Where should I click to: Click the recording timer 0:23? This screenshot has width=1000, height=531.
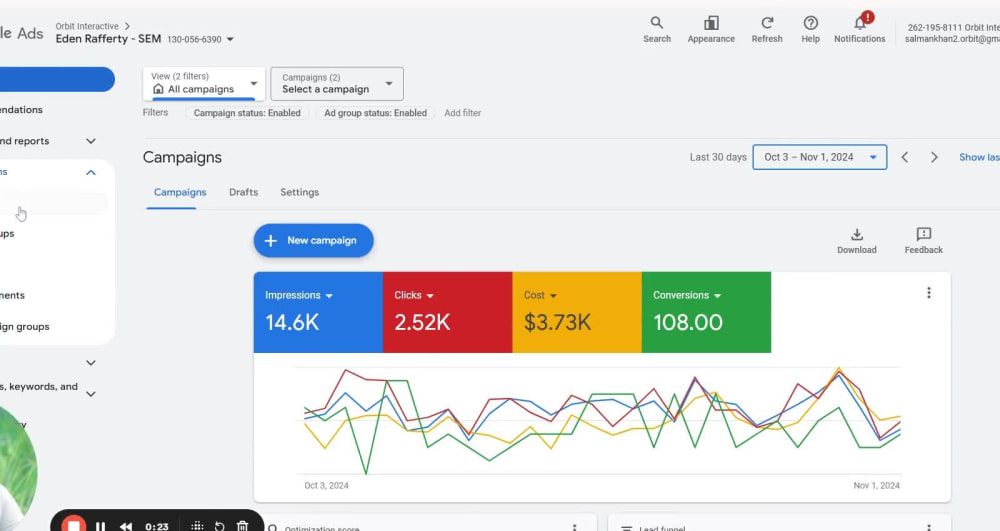[x=156, y=527]
